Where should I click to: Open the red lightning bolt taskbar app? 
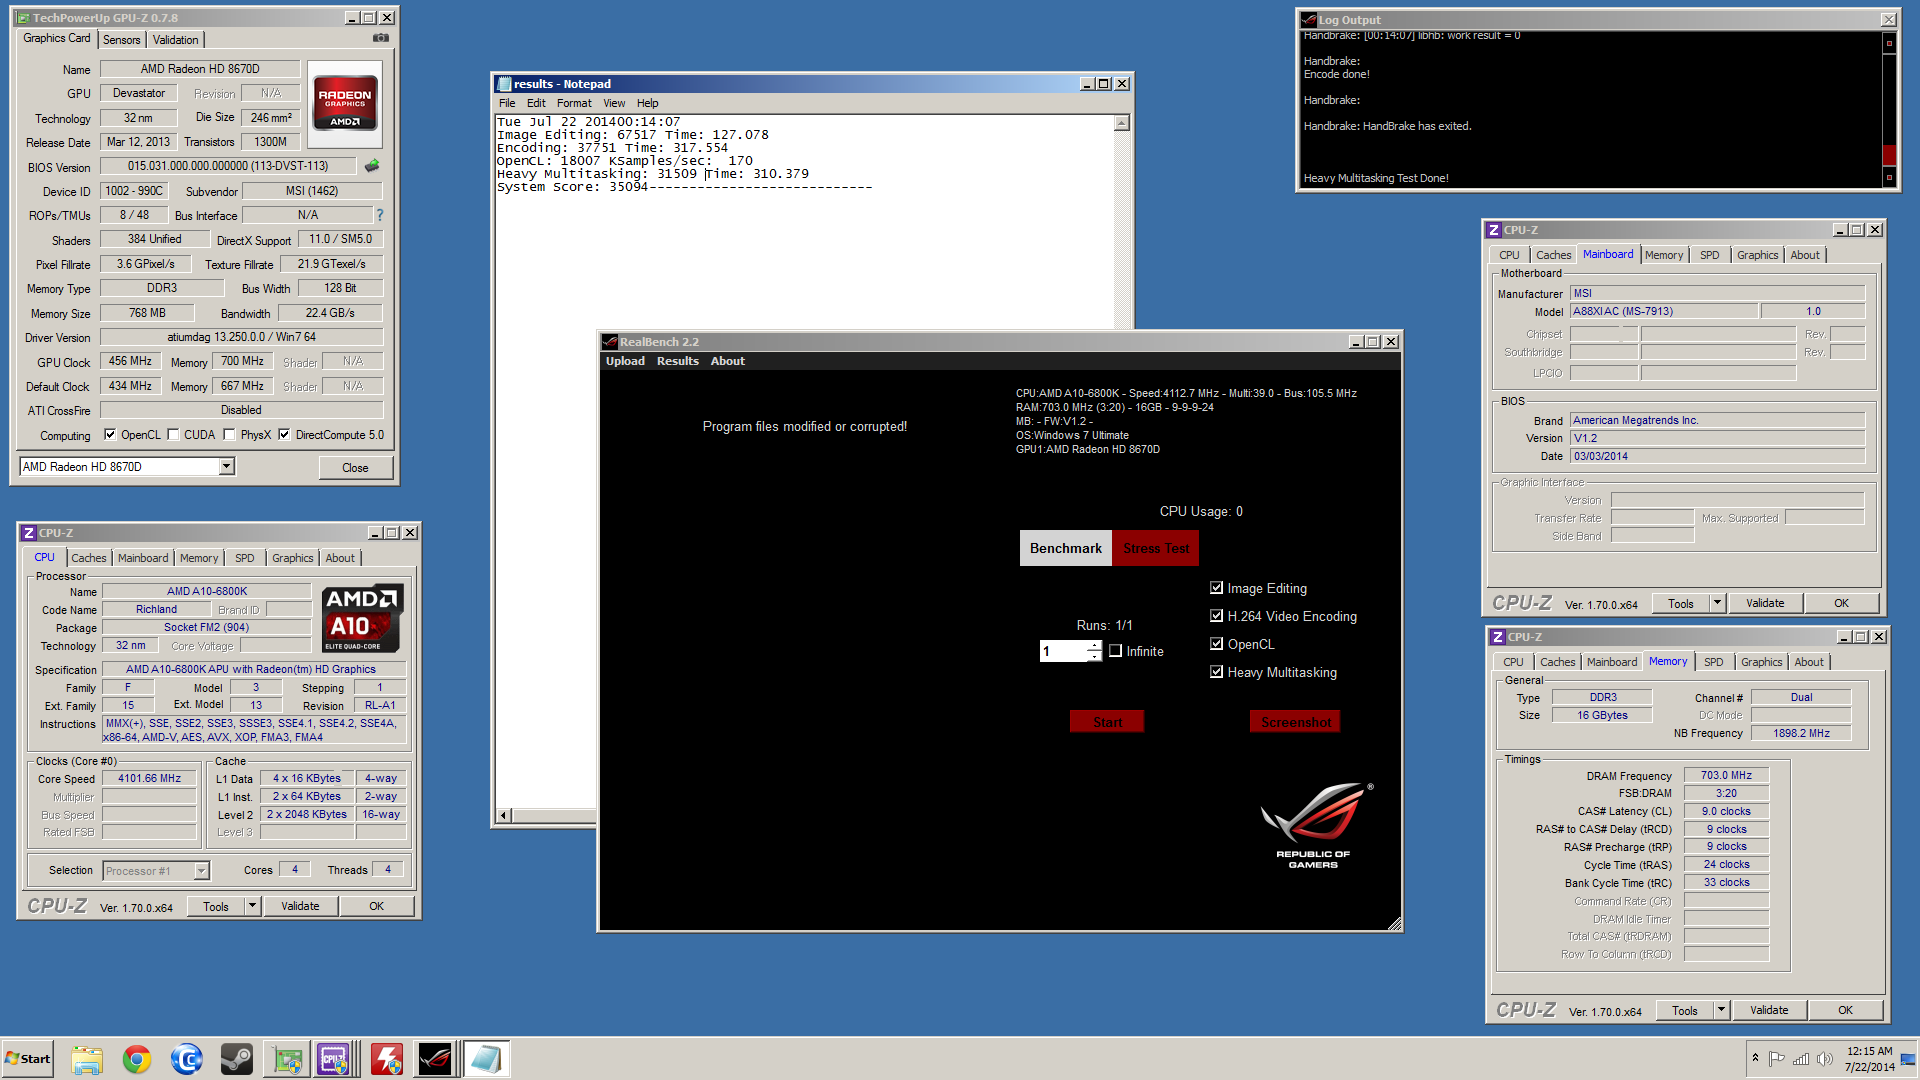(x=387, y=1059)
